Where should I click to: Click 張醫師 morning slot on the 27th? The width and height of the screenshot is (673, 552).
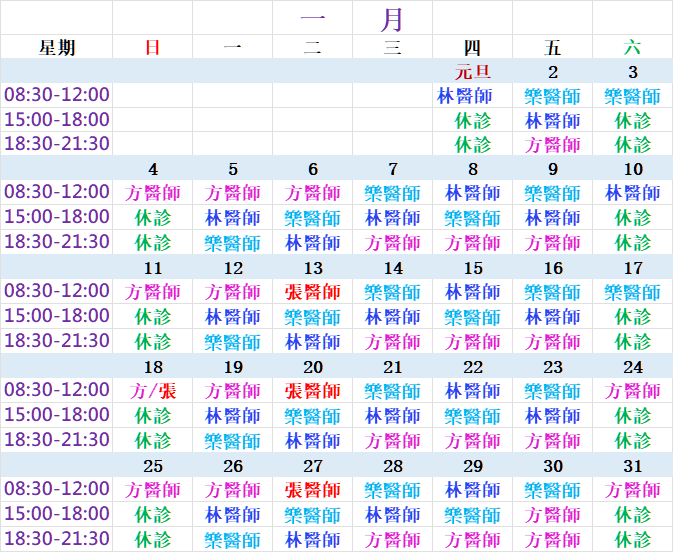pyautogui.click(x=313, y=490)
